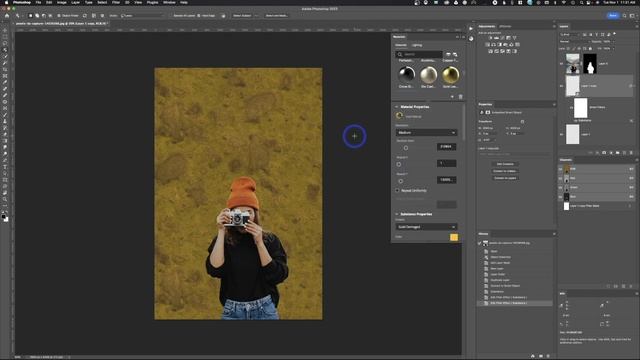640x360 pixels.
Task: Select the Move tool
Action: point(5,30)
